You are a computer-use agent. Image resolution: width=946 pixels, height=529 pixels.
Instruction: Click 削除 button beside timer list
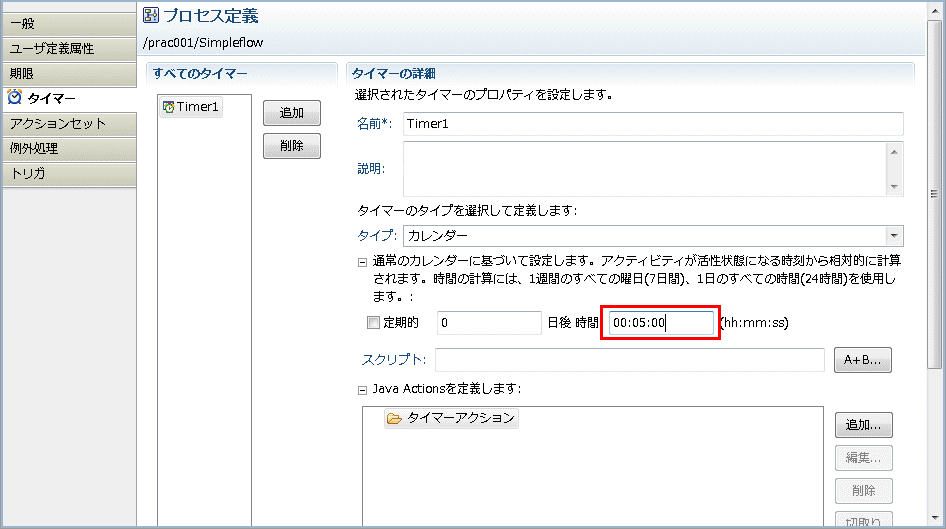click(291, 146)
